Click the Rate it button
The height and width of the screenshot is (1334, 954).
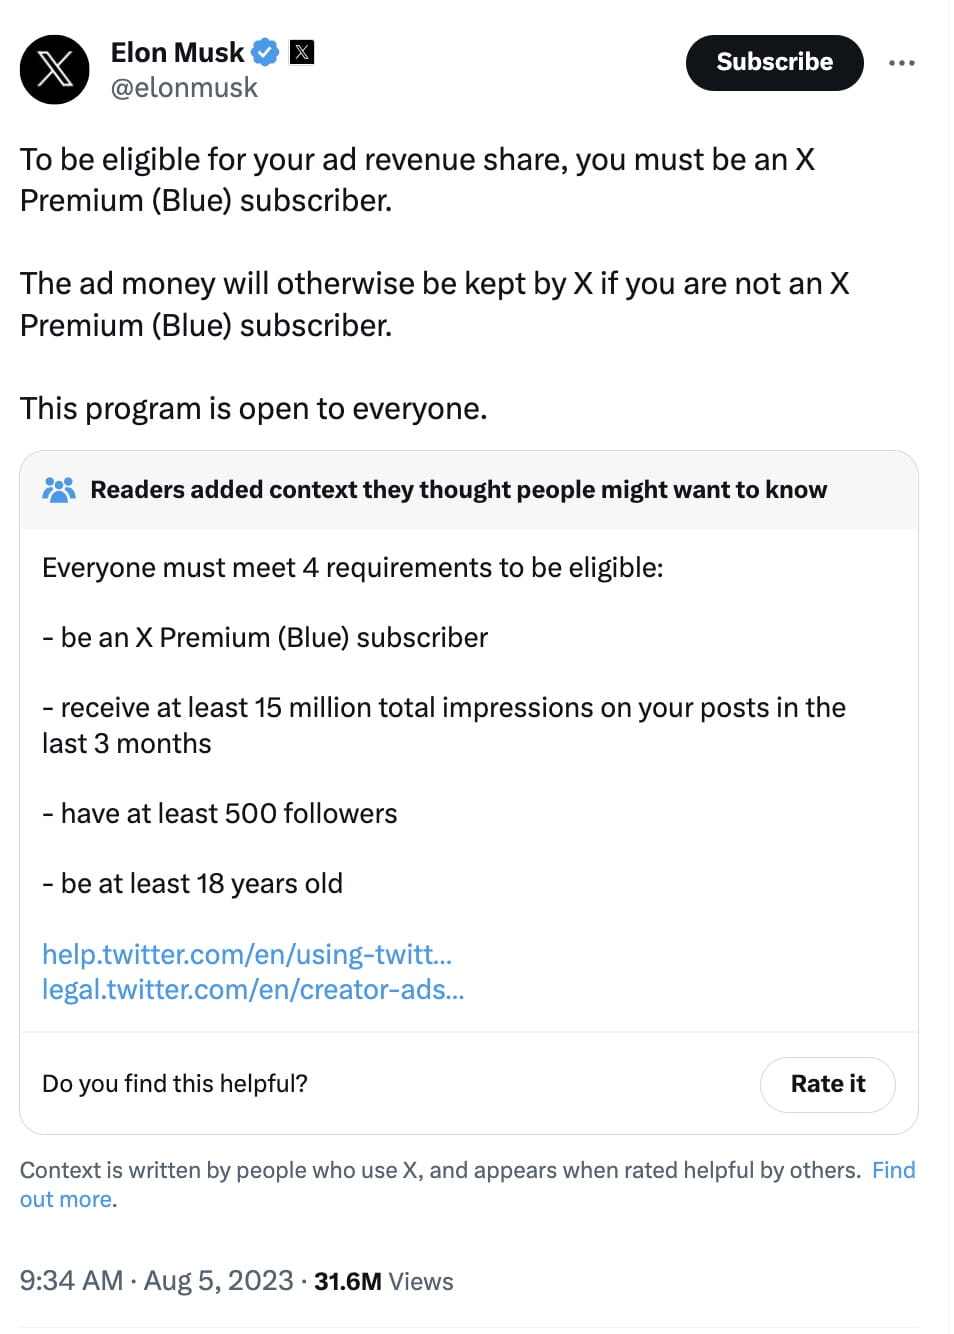pyautogui.click(x=827, y=1084)
